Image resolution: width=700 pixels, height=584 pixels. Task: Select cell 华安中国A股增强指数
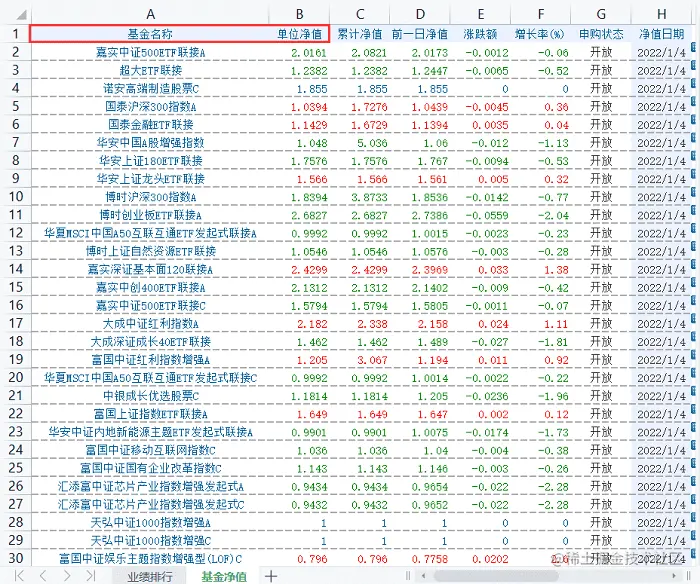pos(150,143)
